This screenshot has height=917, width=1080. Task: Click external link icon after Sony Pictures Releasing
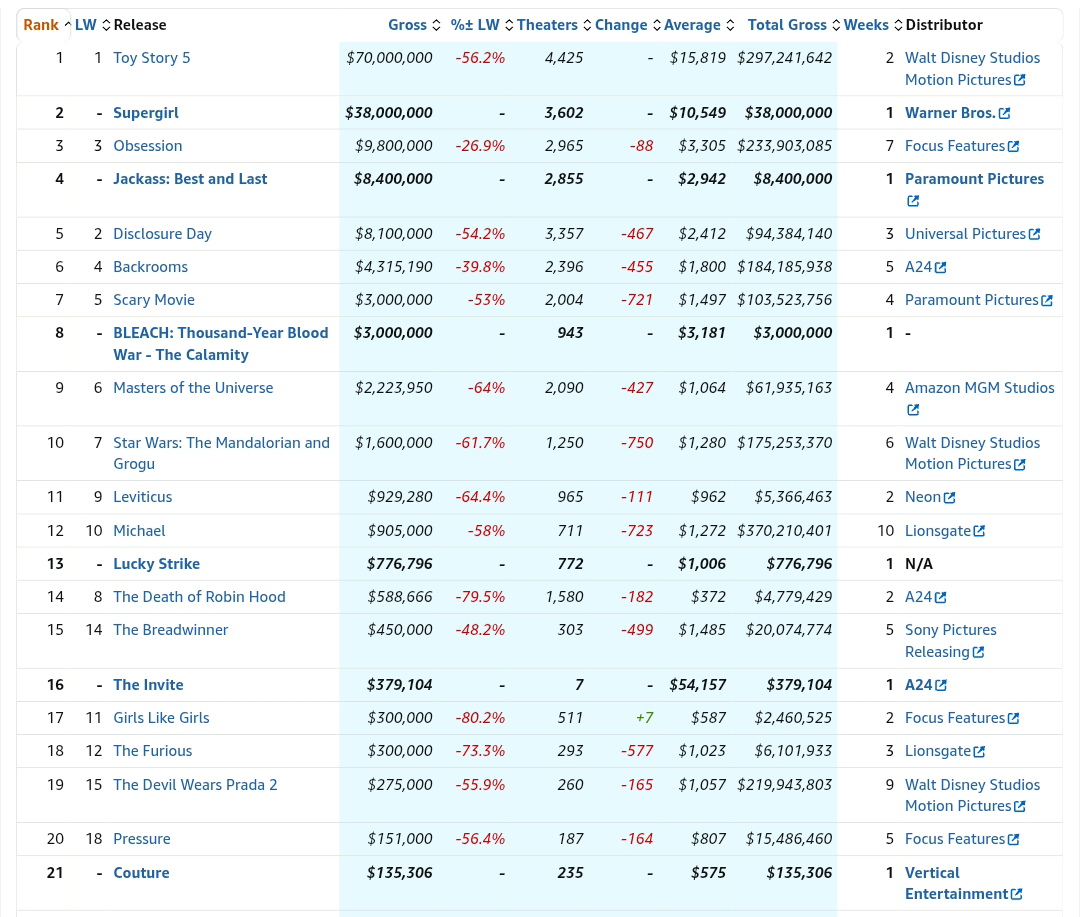[x=978, y=652]
